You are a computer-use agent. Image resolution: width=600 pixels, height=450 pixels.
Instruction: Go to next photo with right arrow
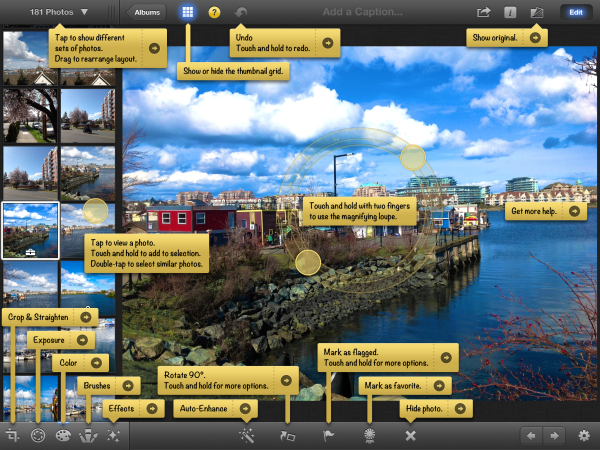(x=554, y=435)
